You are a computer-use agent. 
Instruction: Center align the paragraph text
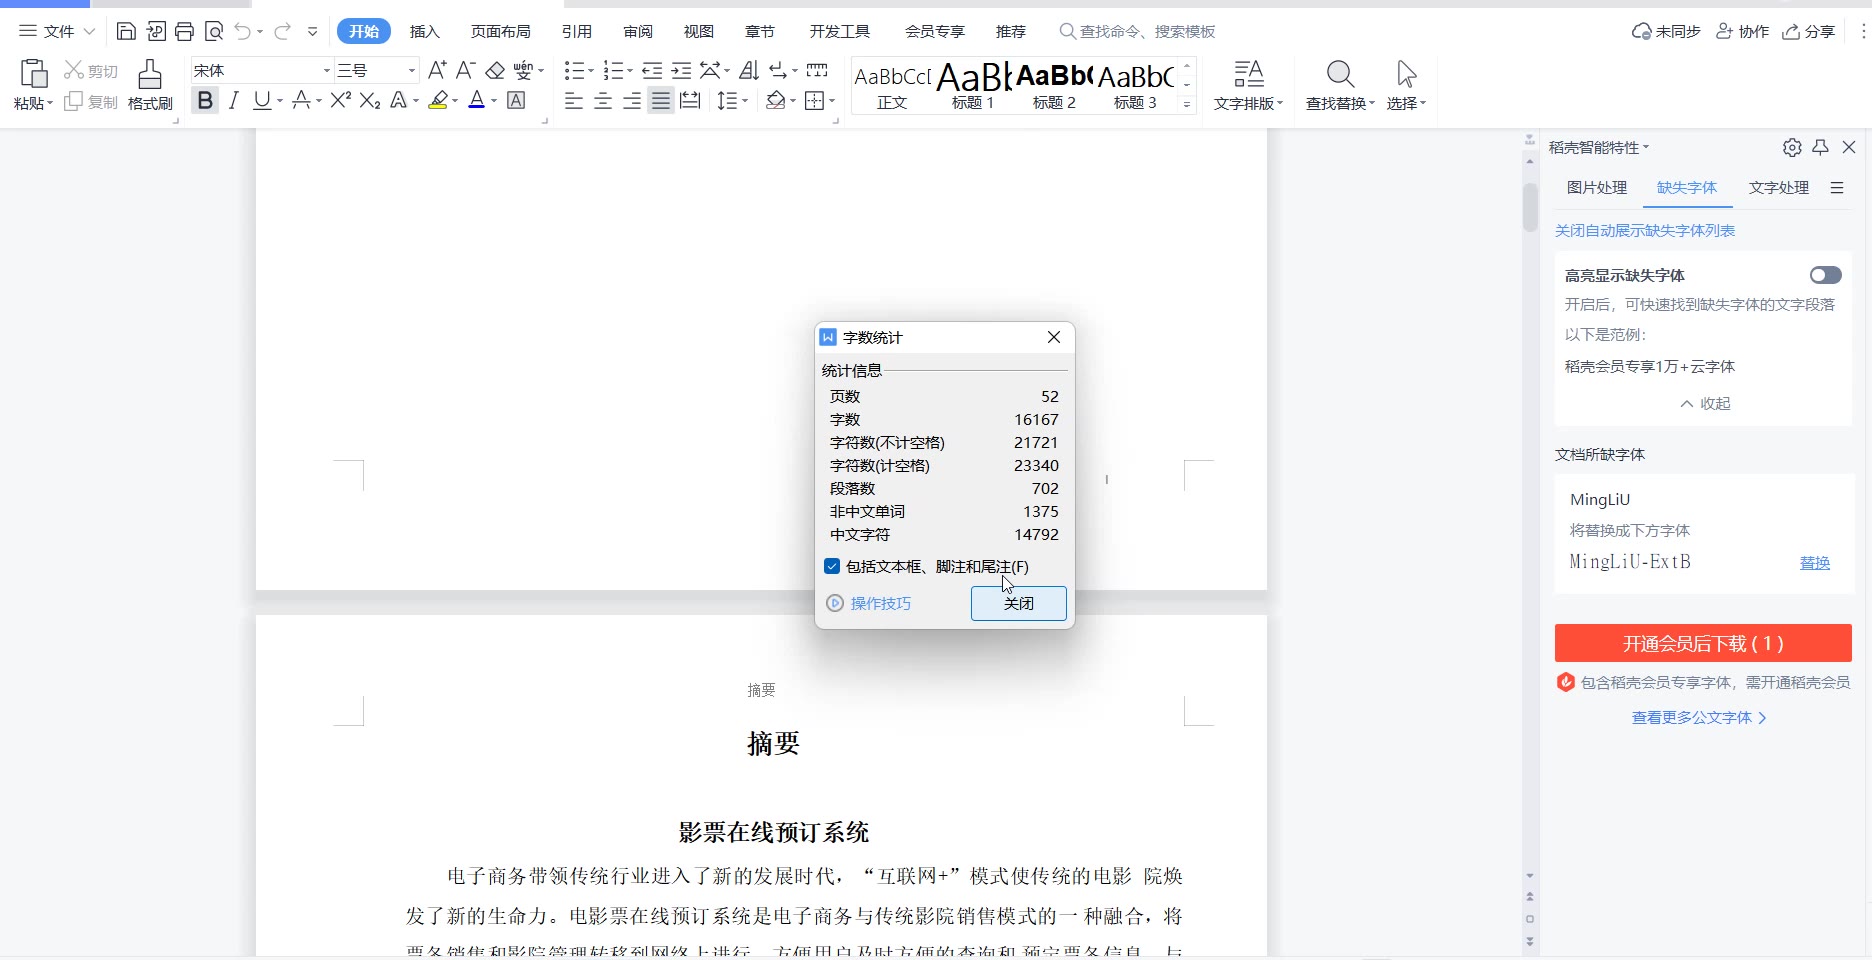tap(603, 101)
